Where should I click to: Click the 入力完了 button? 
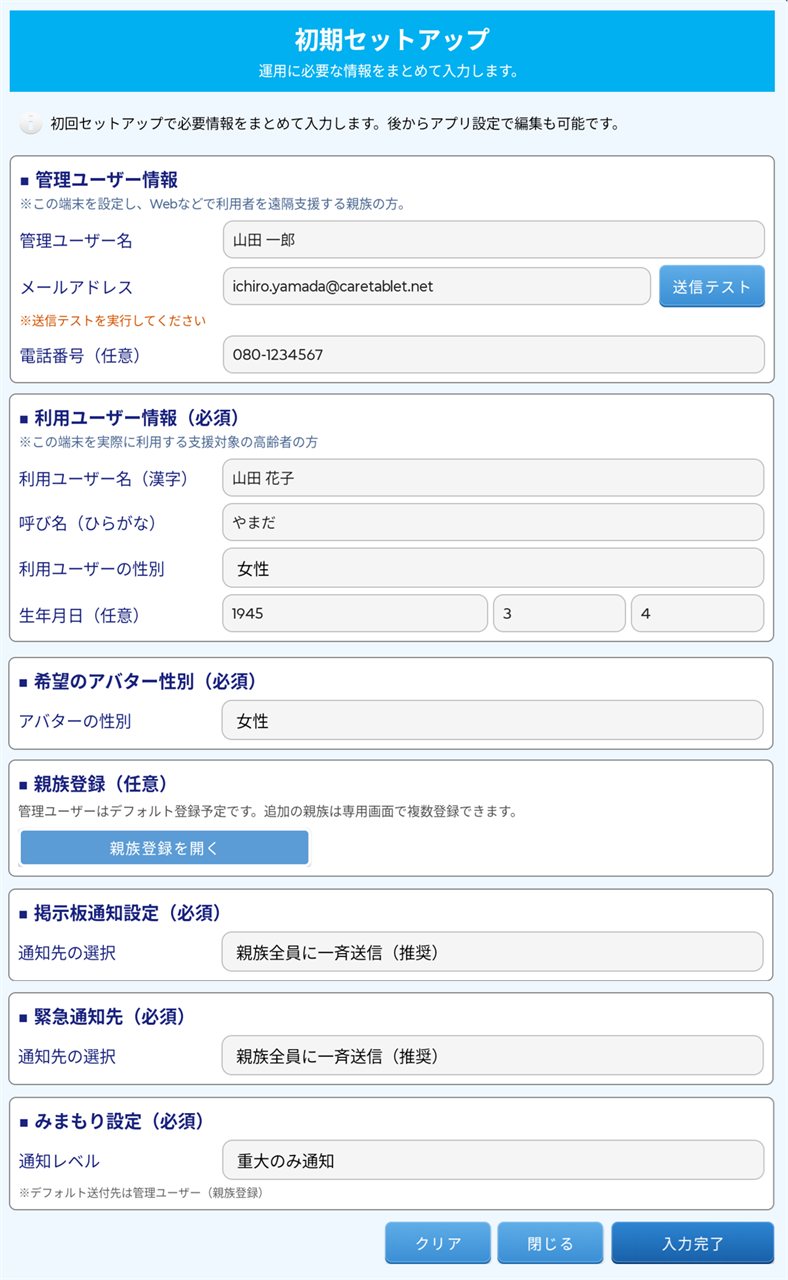(693, 1243)
